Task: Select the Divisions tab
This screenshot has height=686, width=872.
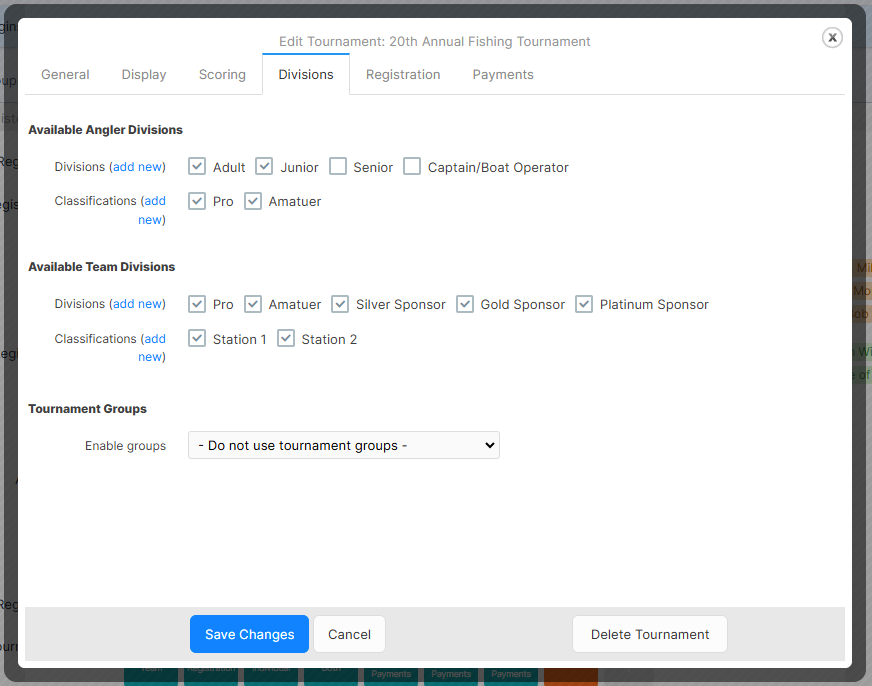Action: pos(306,74)
